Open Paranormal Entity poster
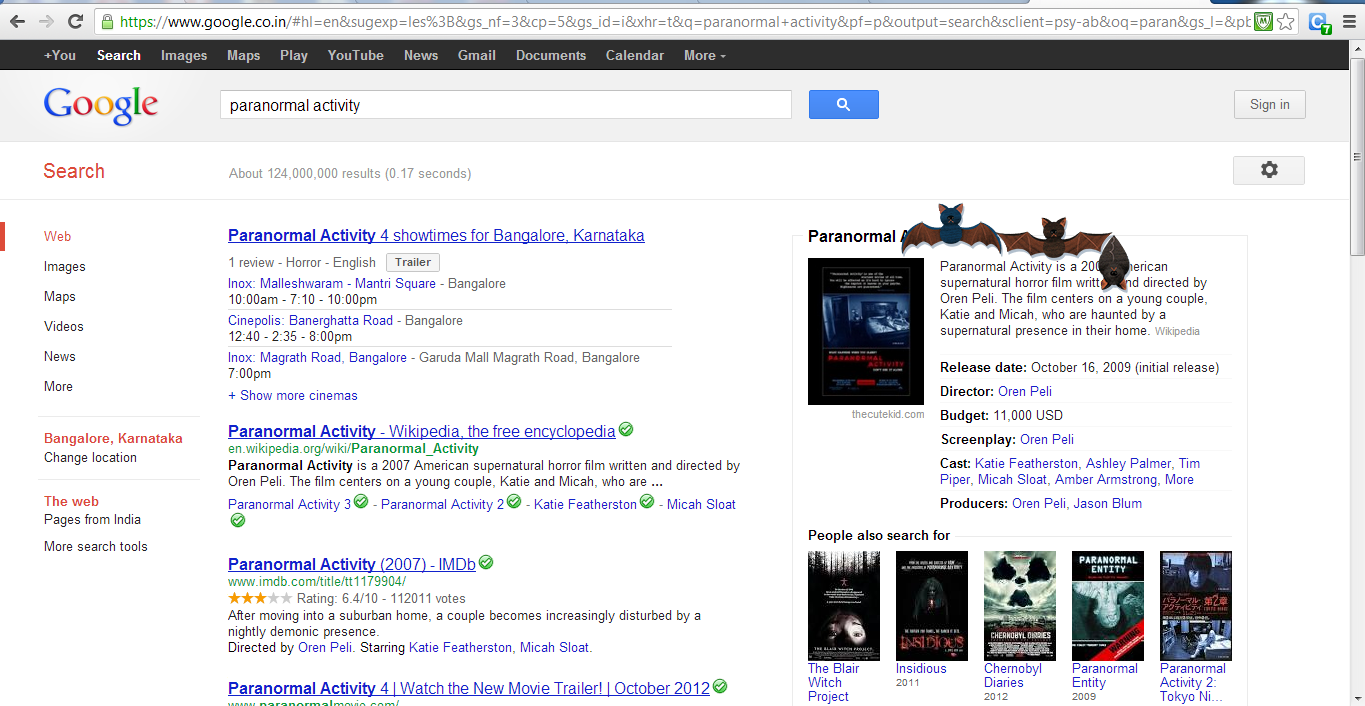The width and height of the screenshot is (1365, 706). click(x=1108, y=606)
